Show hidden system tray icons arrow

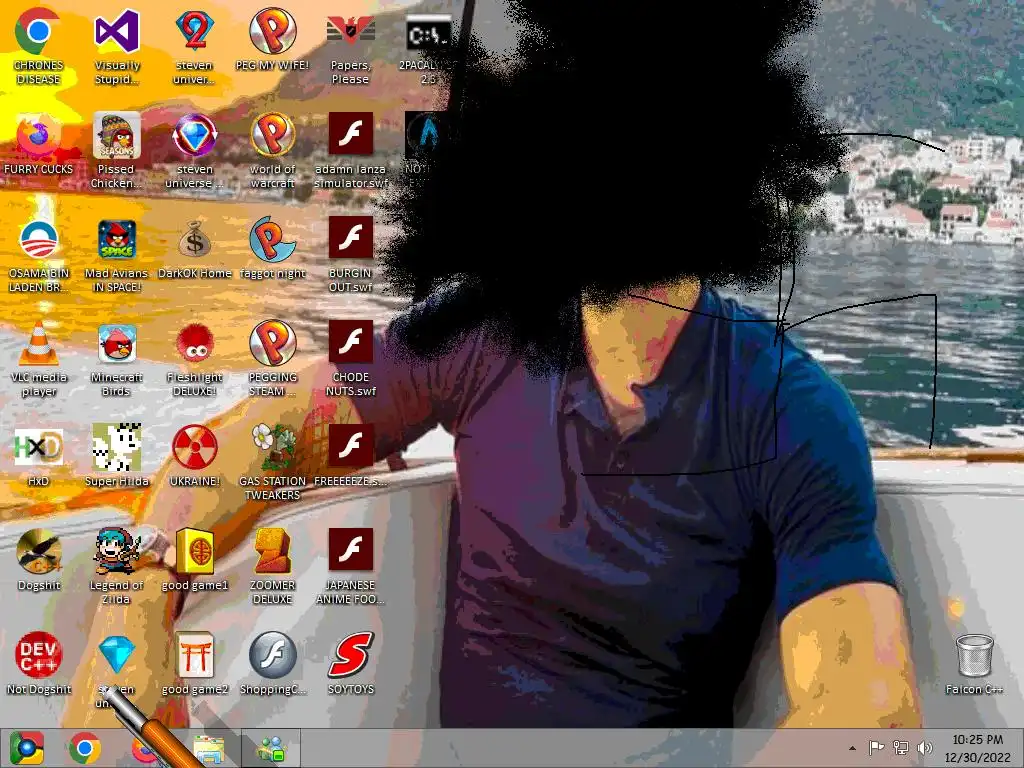click(x=852, y=748)
